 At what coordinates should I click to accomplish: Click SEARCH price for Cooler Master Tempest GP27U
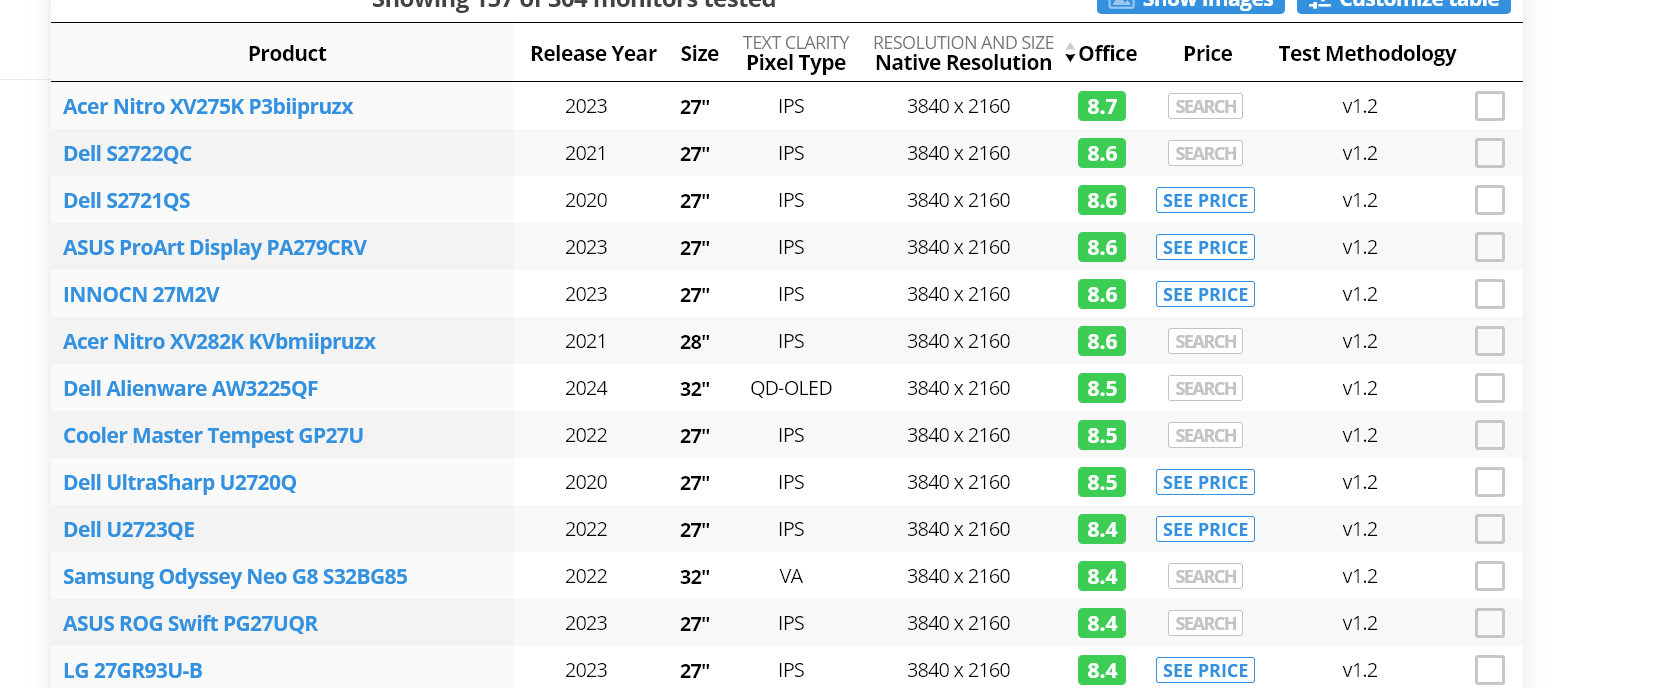[x=1205, y=435]
